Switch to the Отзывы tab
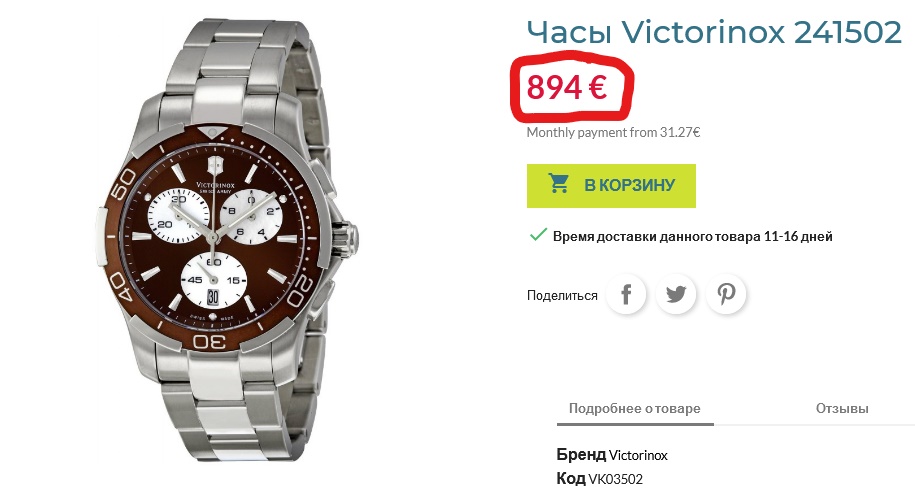This screenshot has width=915, height=502. click(x=842, y=409)
